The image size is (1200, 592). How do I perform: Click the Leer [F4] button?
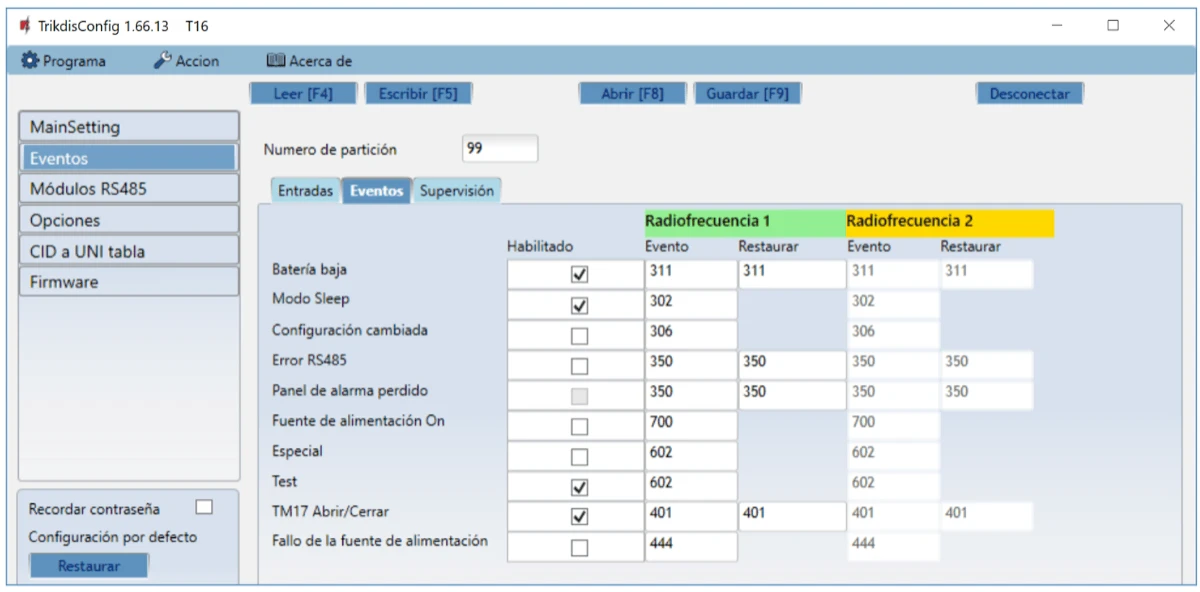pos(302,94)
